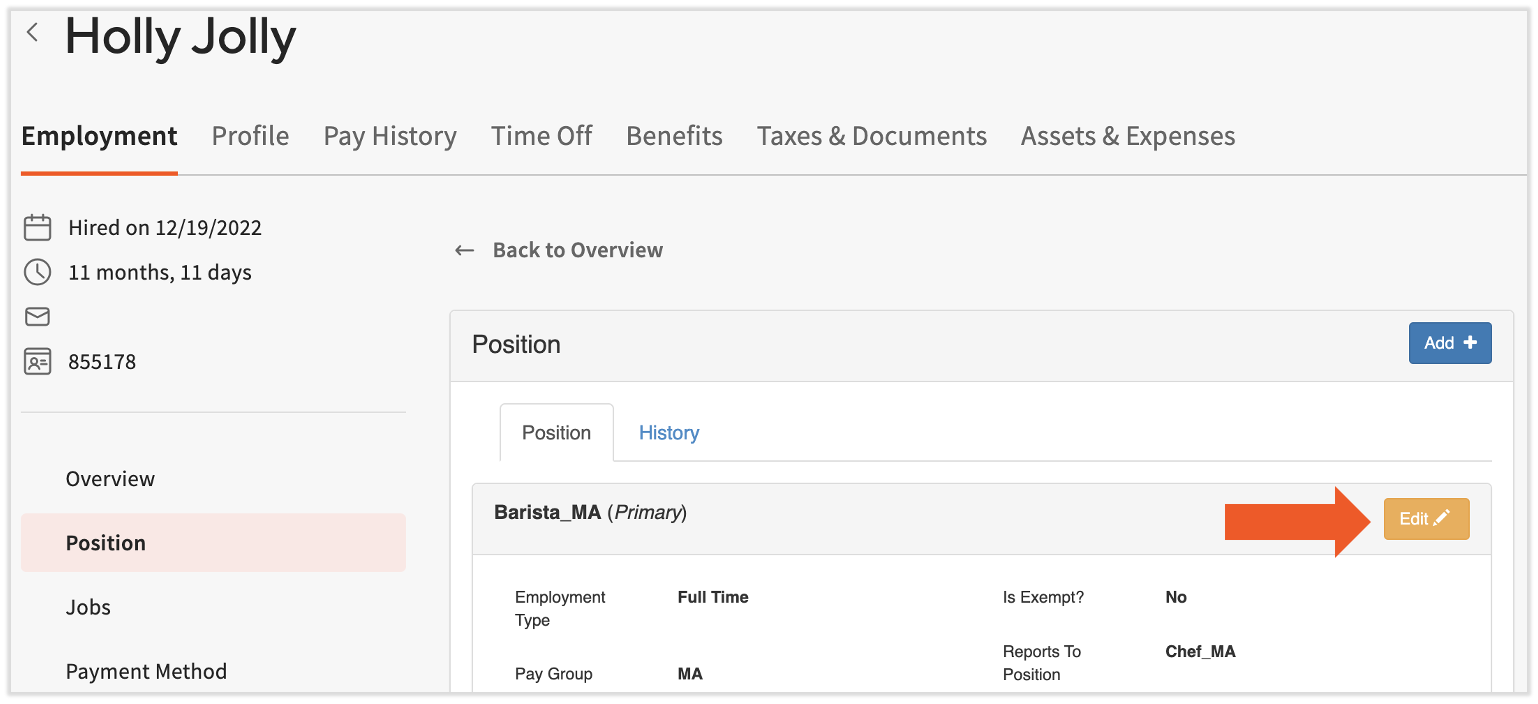Open the Benefits tab

[x=674, y=136]
